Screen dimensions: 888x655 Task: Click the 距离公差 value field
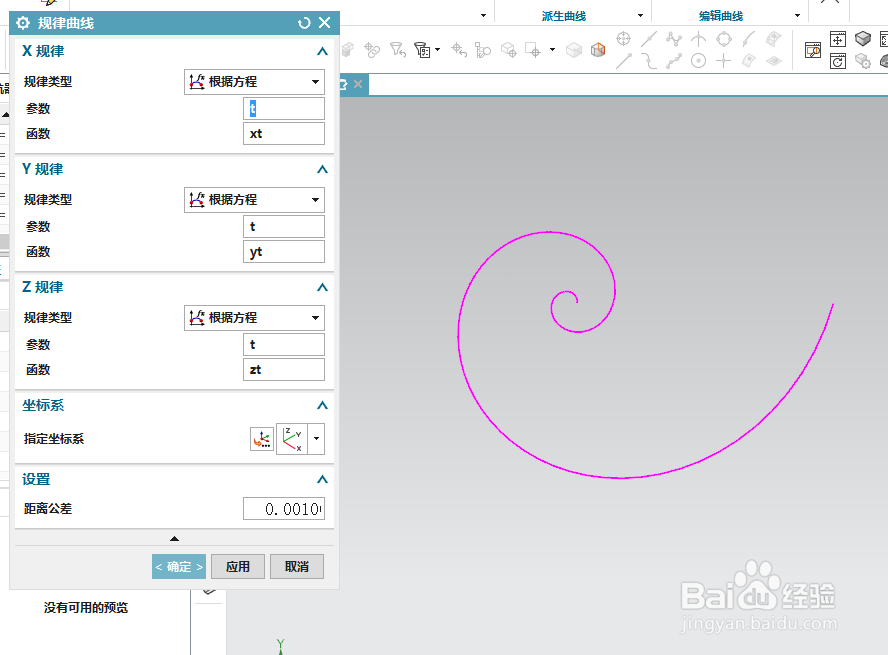(284, 508)
